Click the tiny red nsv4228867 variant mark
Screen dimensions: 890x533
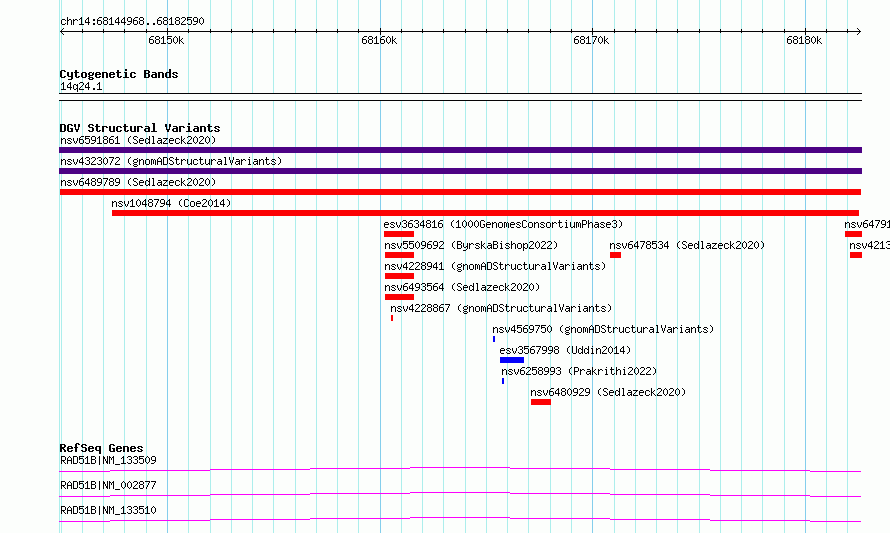click(x=392, y=318)
